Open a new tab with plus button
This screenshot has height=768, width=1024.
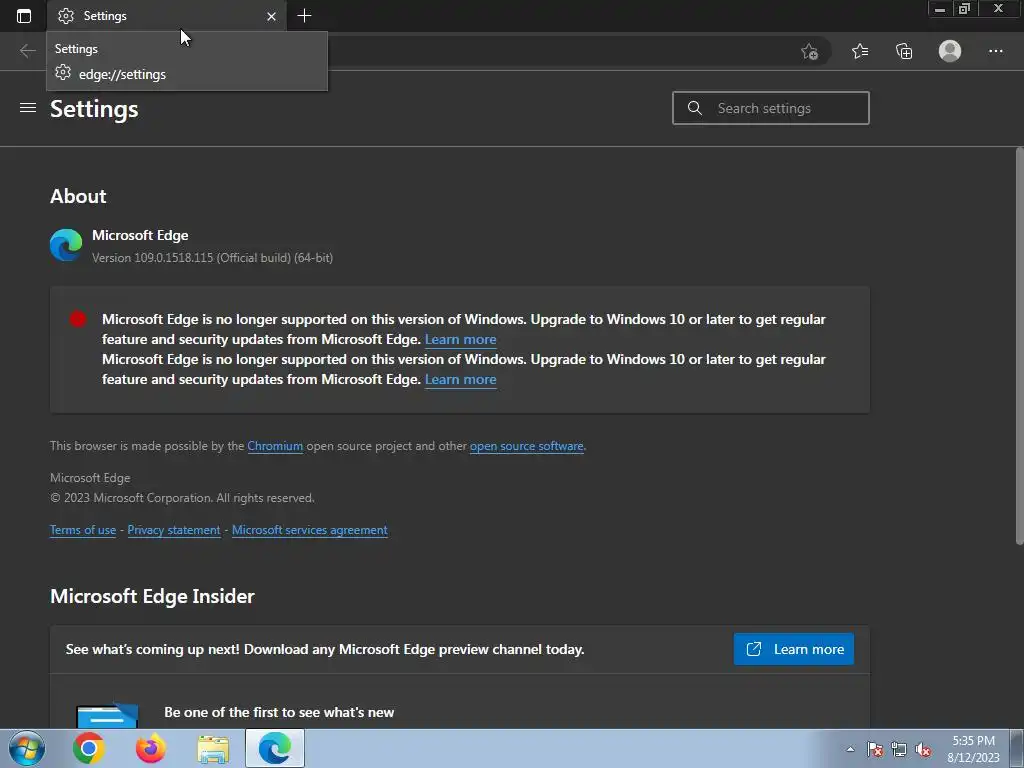pos(304,16)
